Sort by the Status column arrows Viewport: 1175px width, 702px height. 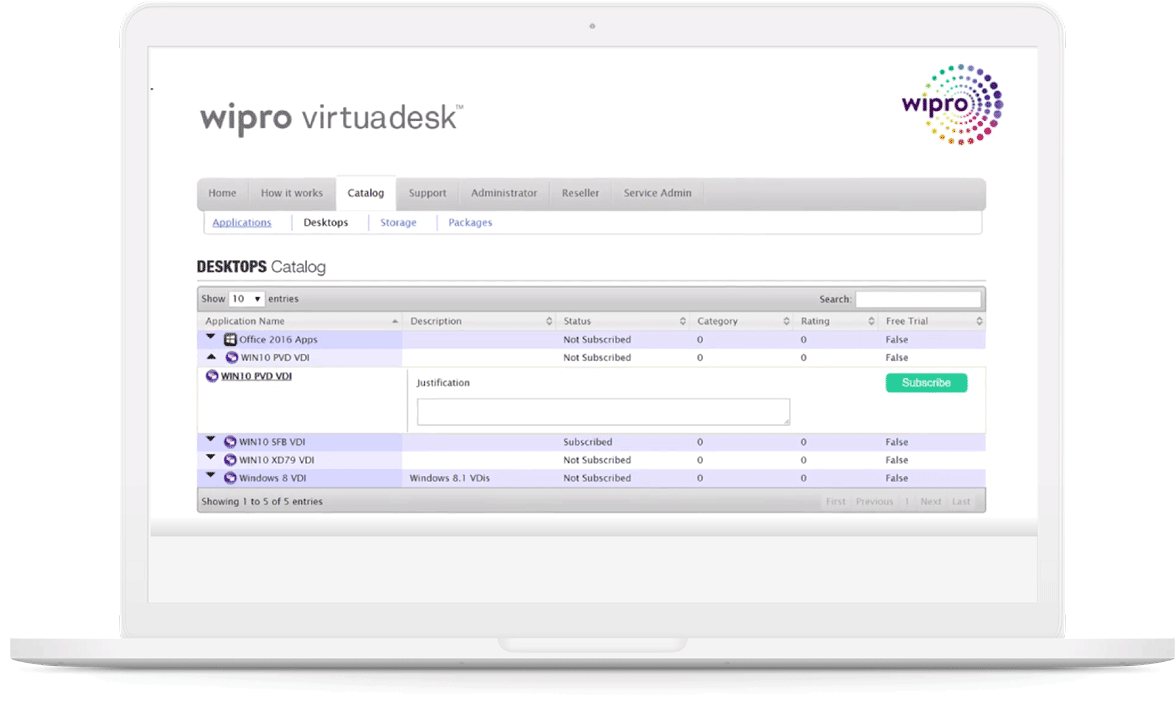pos(683,322)
